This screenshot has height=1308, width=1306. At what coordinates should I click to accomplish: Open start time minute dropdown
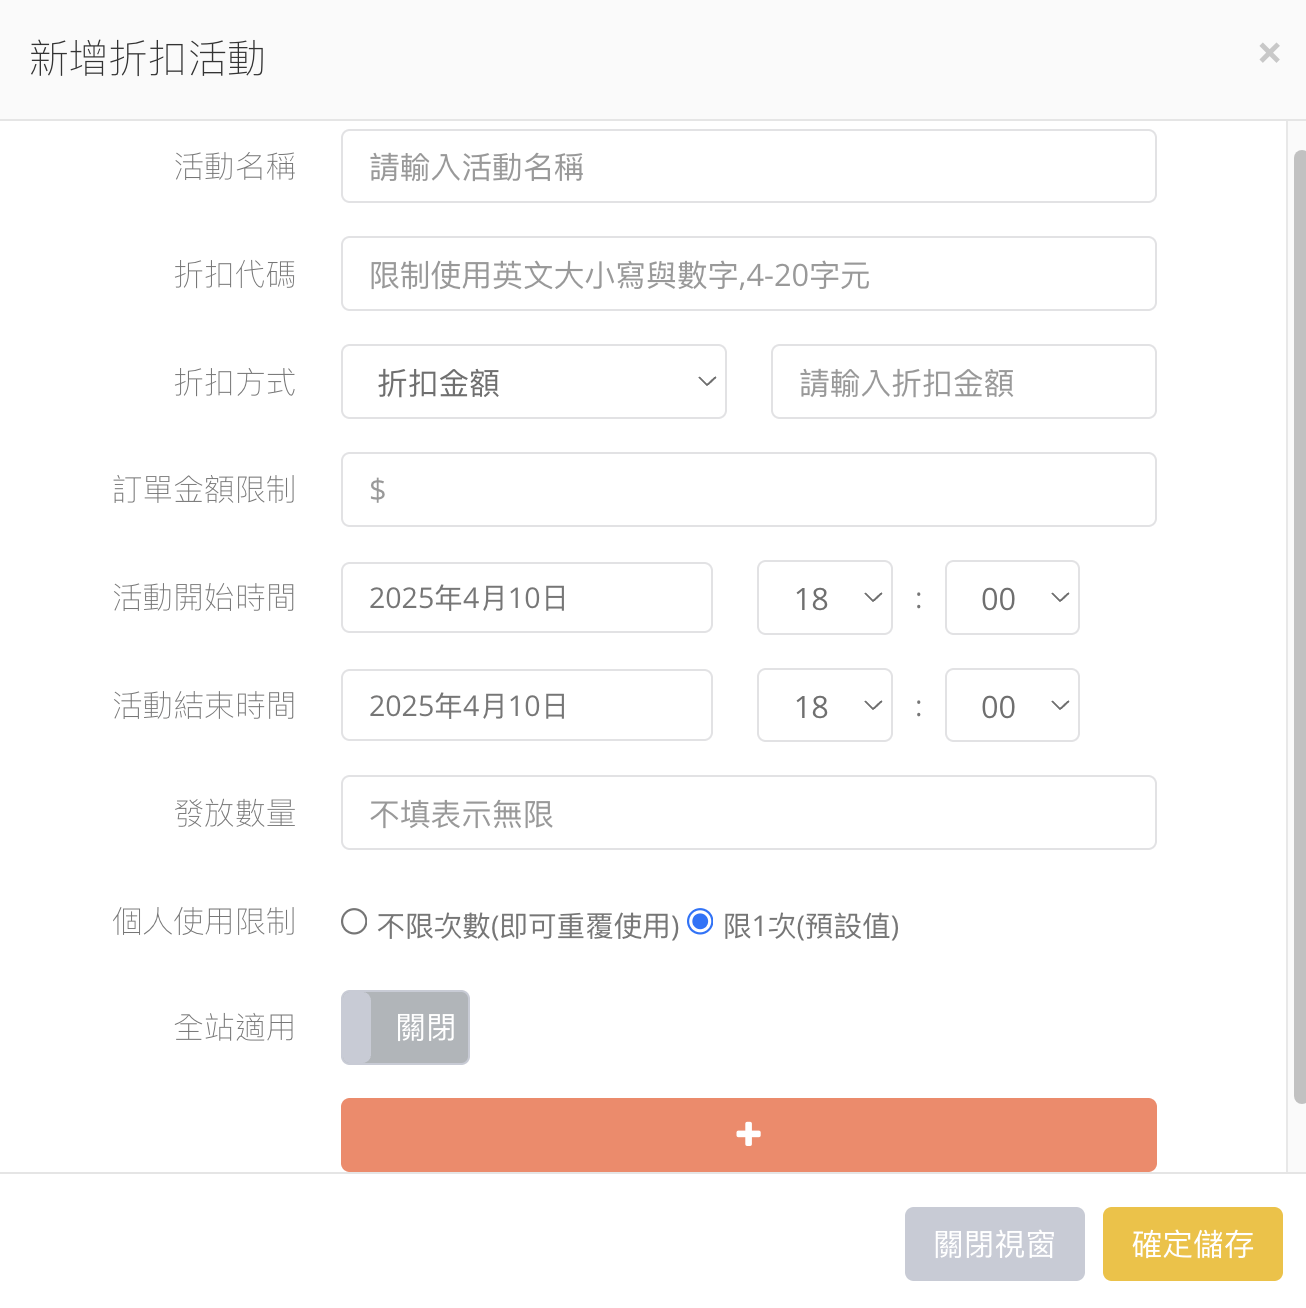click(1012, 598)
